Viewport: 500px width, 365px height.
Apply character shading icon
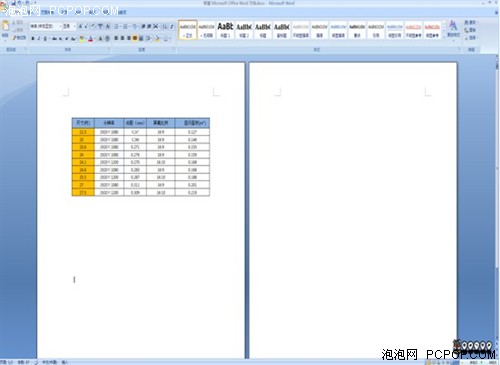click(x=100, y=39)
